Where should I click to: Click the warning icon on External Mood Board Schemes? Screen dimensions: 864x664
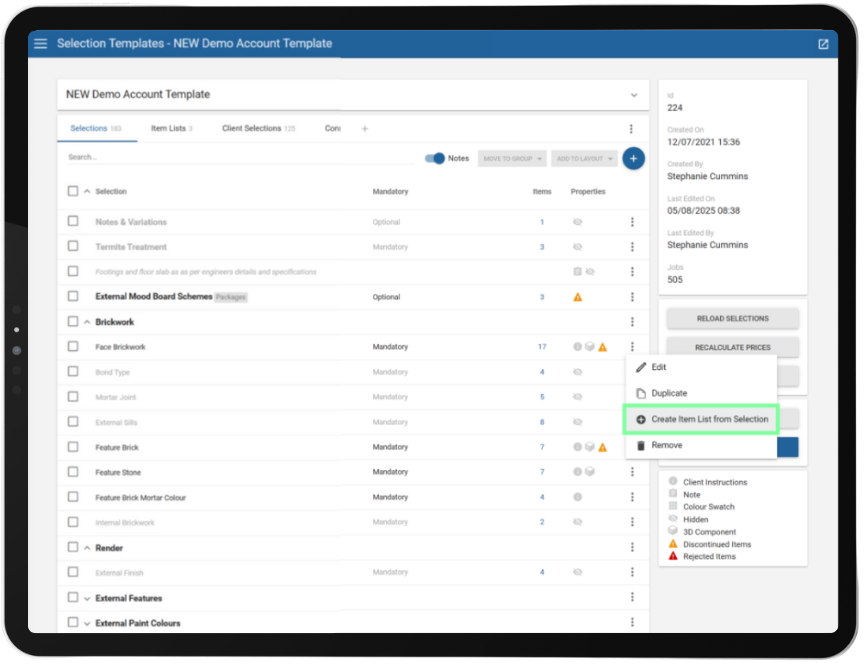pos(577,297)
